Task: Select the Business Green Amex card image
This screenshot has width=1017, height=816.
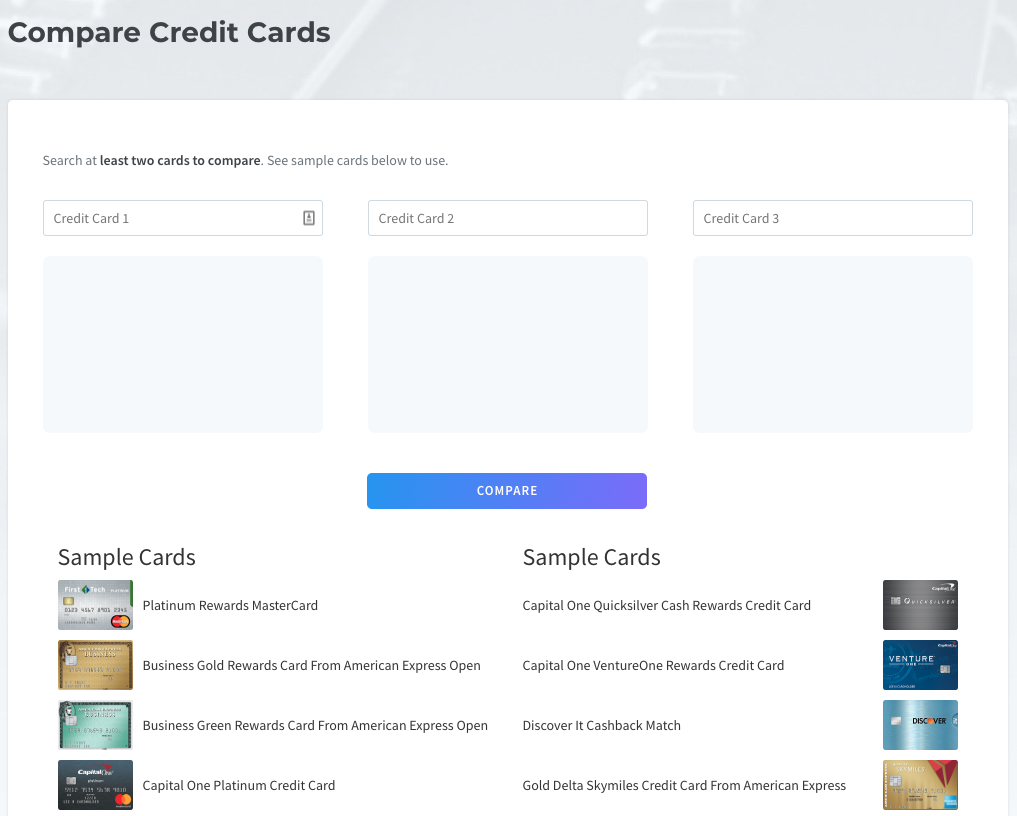Action: click(95, 725)
